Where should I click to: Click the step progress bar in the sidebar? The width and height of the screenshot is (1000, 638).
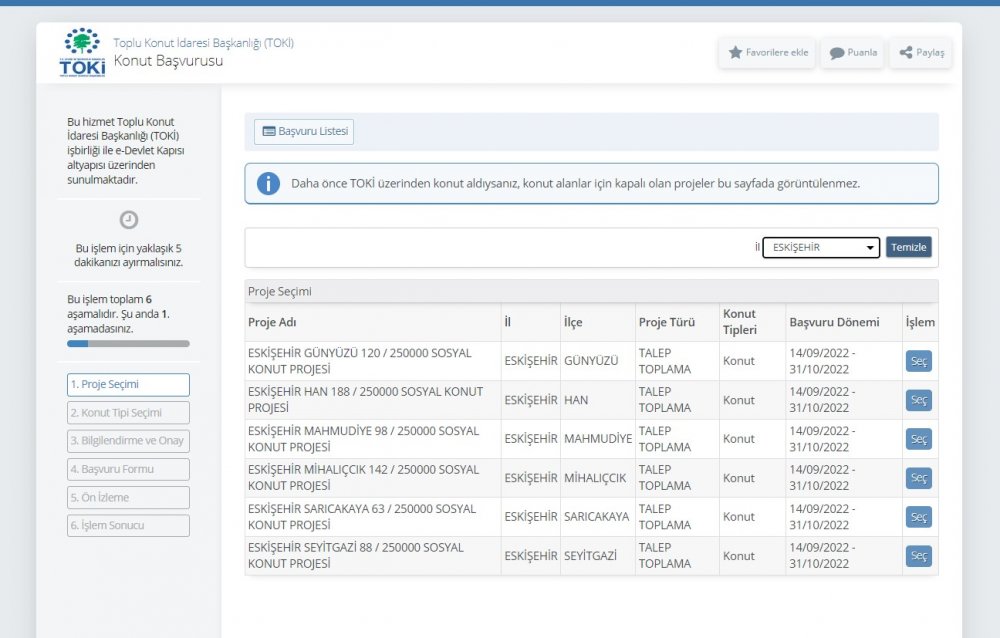(x=128, y=344)
